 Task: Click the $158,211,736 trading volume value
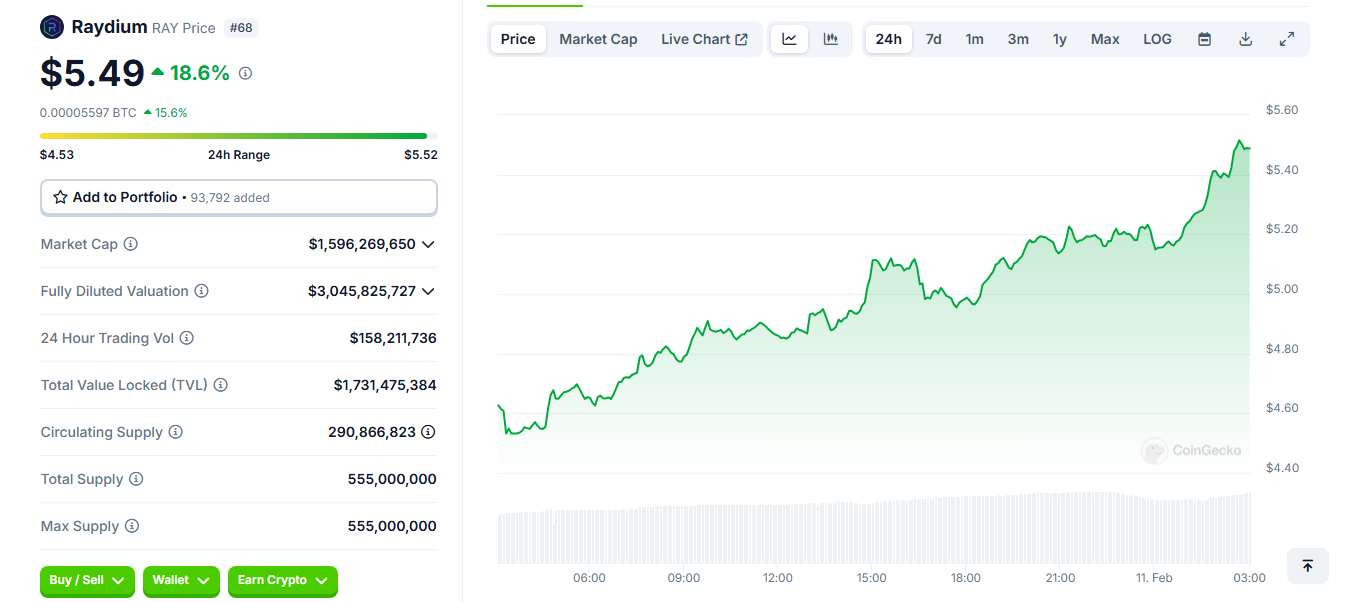click(393, 338)
